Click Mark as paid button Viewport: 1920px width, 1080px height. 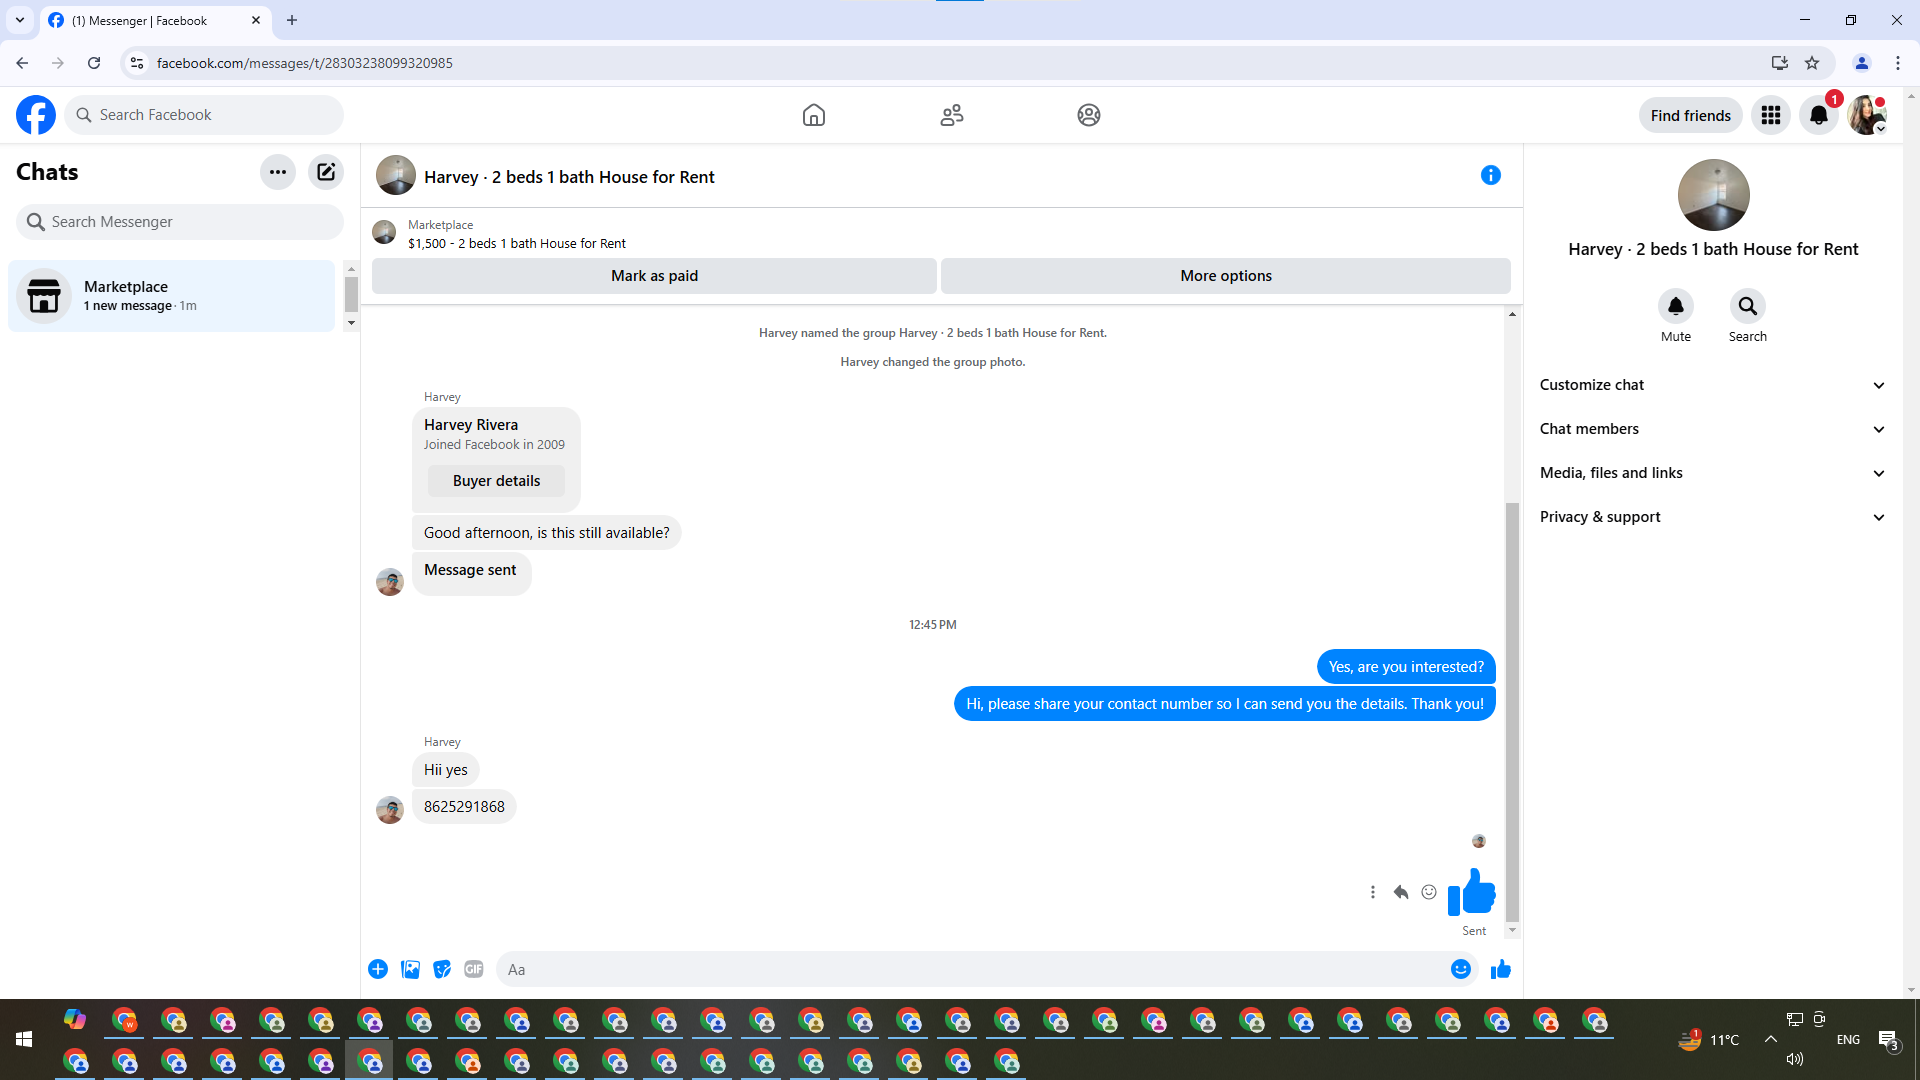[x=654, y=276]
